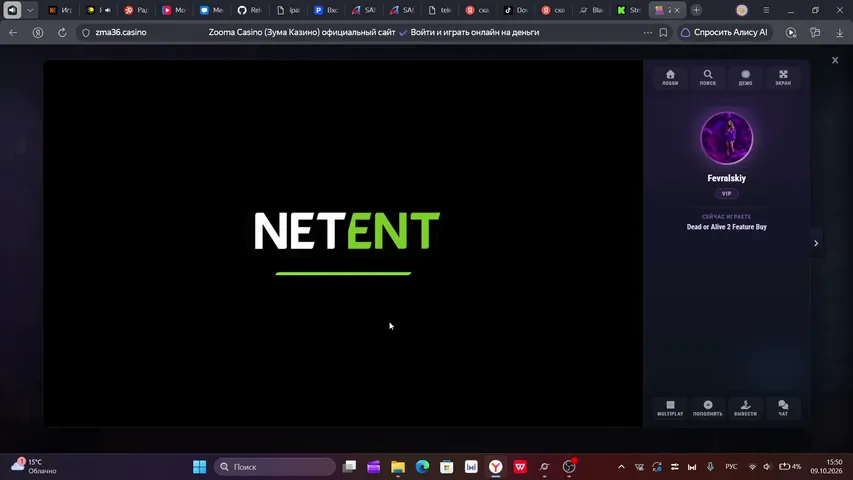The image size is (853, 480).
Task: Show hidden system tray icons
Action: [621, 466]
